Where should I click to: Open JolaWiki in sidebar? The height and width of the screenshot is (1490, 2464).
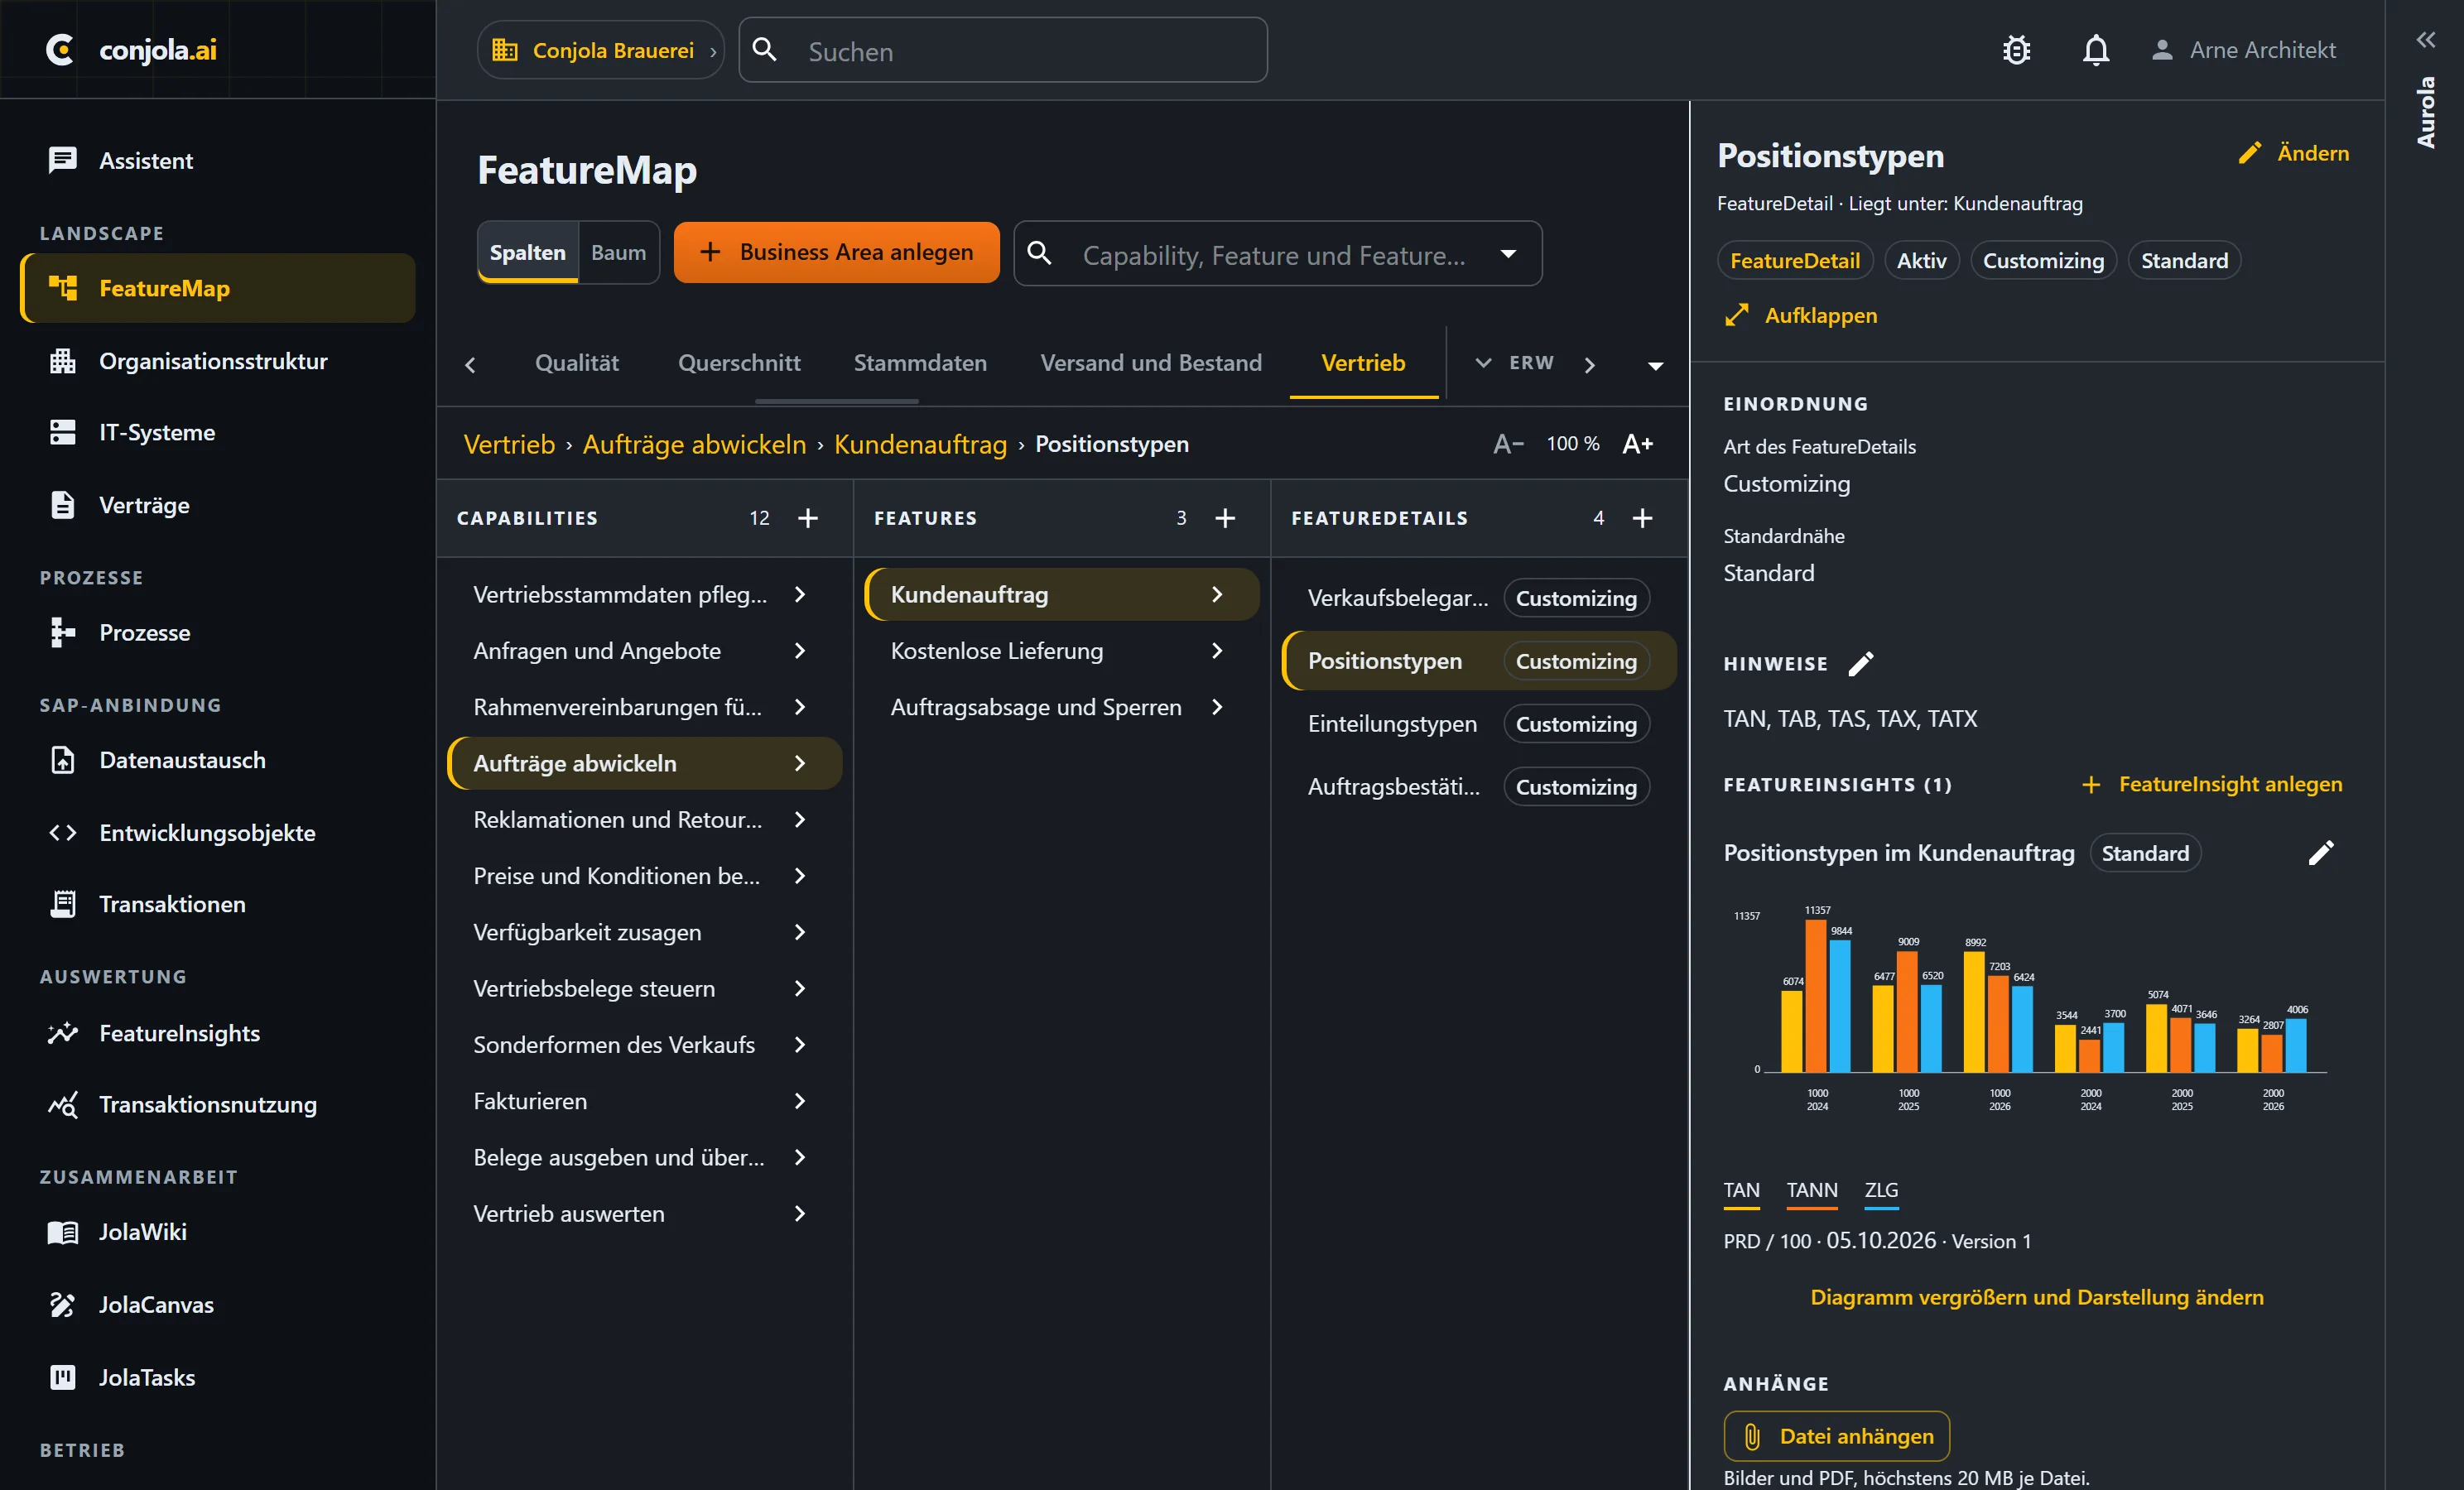click(x=217, y=1232)
